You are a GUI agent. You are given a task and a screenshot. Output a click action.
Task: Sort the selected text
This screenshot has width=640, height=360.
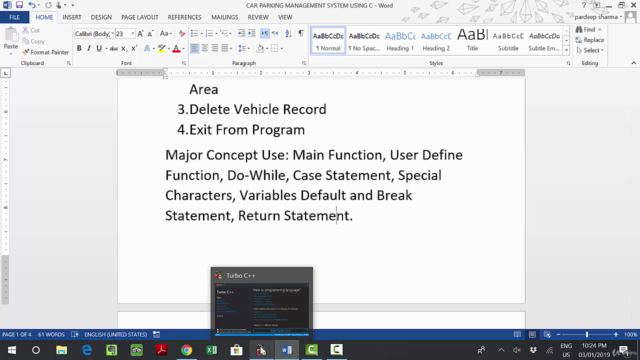pyautogui.click(x=288, y=33)
